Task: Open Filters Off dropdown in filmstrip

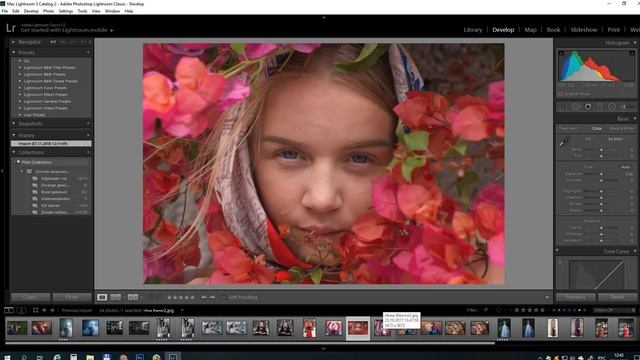Action: pyautogui.click(x=615, y=310)
